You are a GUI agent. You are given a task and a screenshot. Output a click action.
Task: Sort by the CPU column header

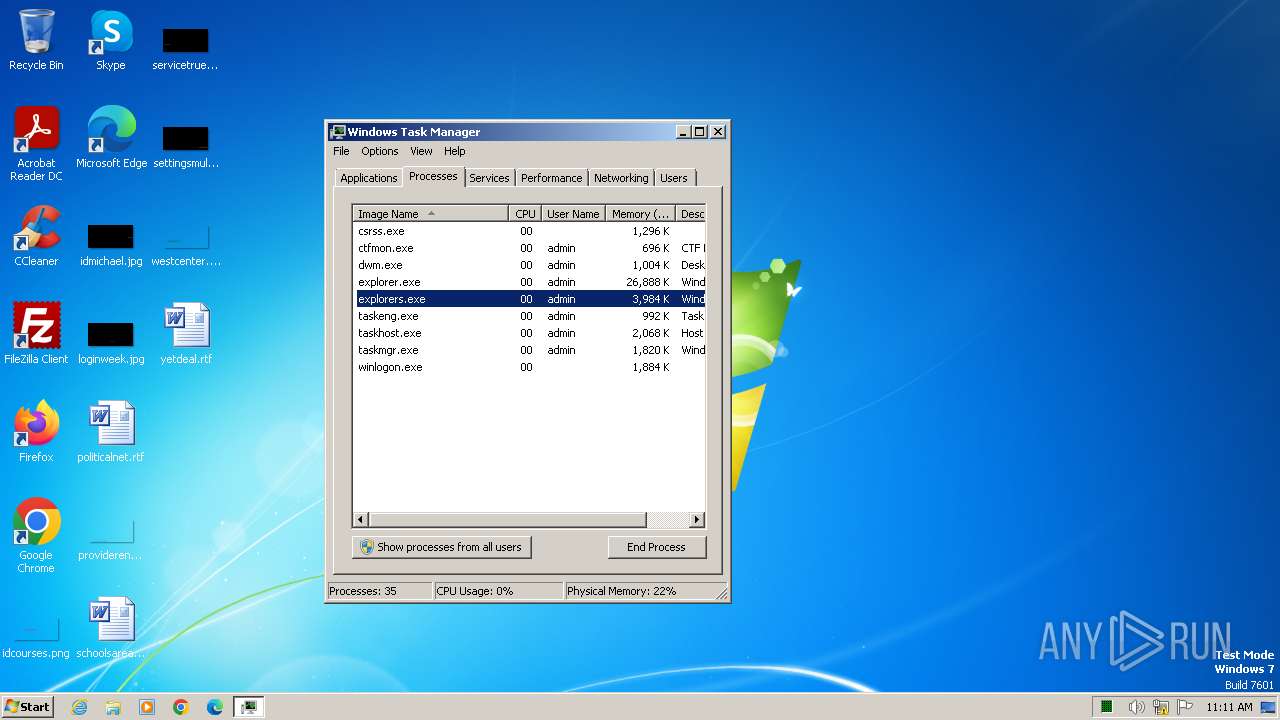525,214
